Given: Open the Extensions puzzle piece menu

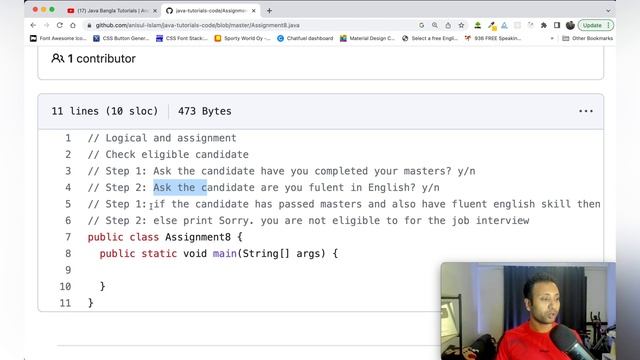Looking at the screenshot, I should [x=544, y=25].
